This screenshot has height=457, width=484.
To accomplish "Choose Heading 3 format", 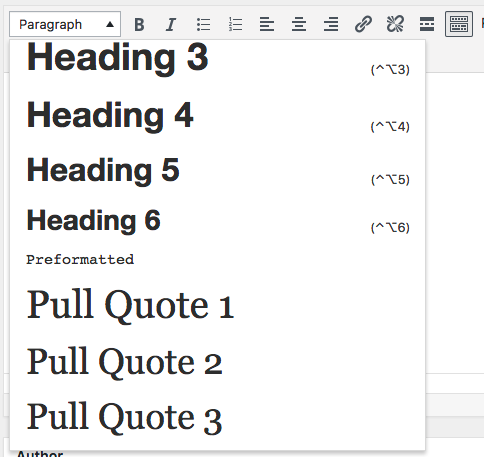I will (218, 59).
